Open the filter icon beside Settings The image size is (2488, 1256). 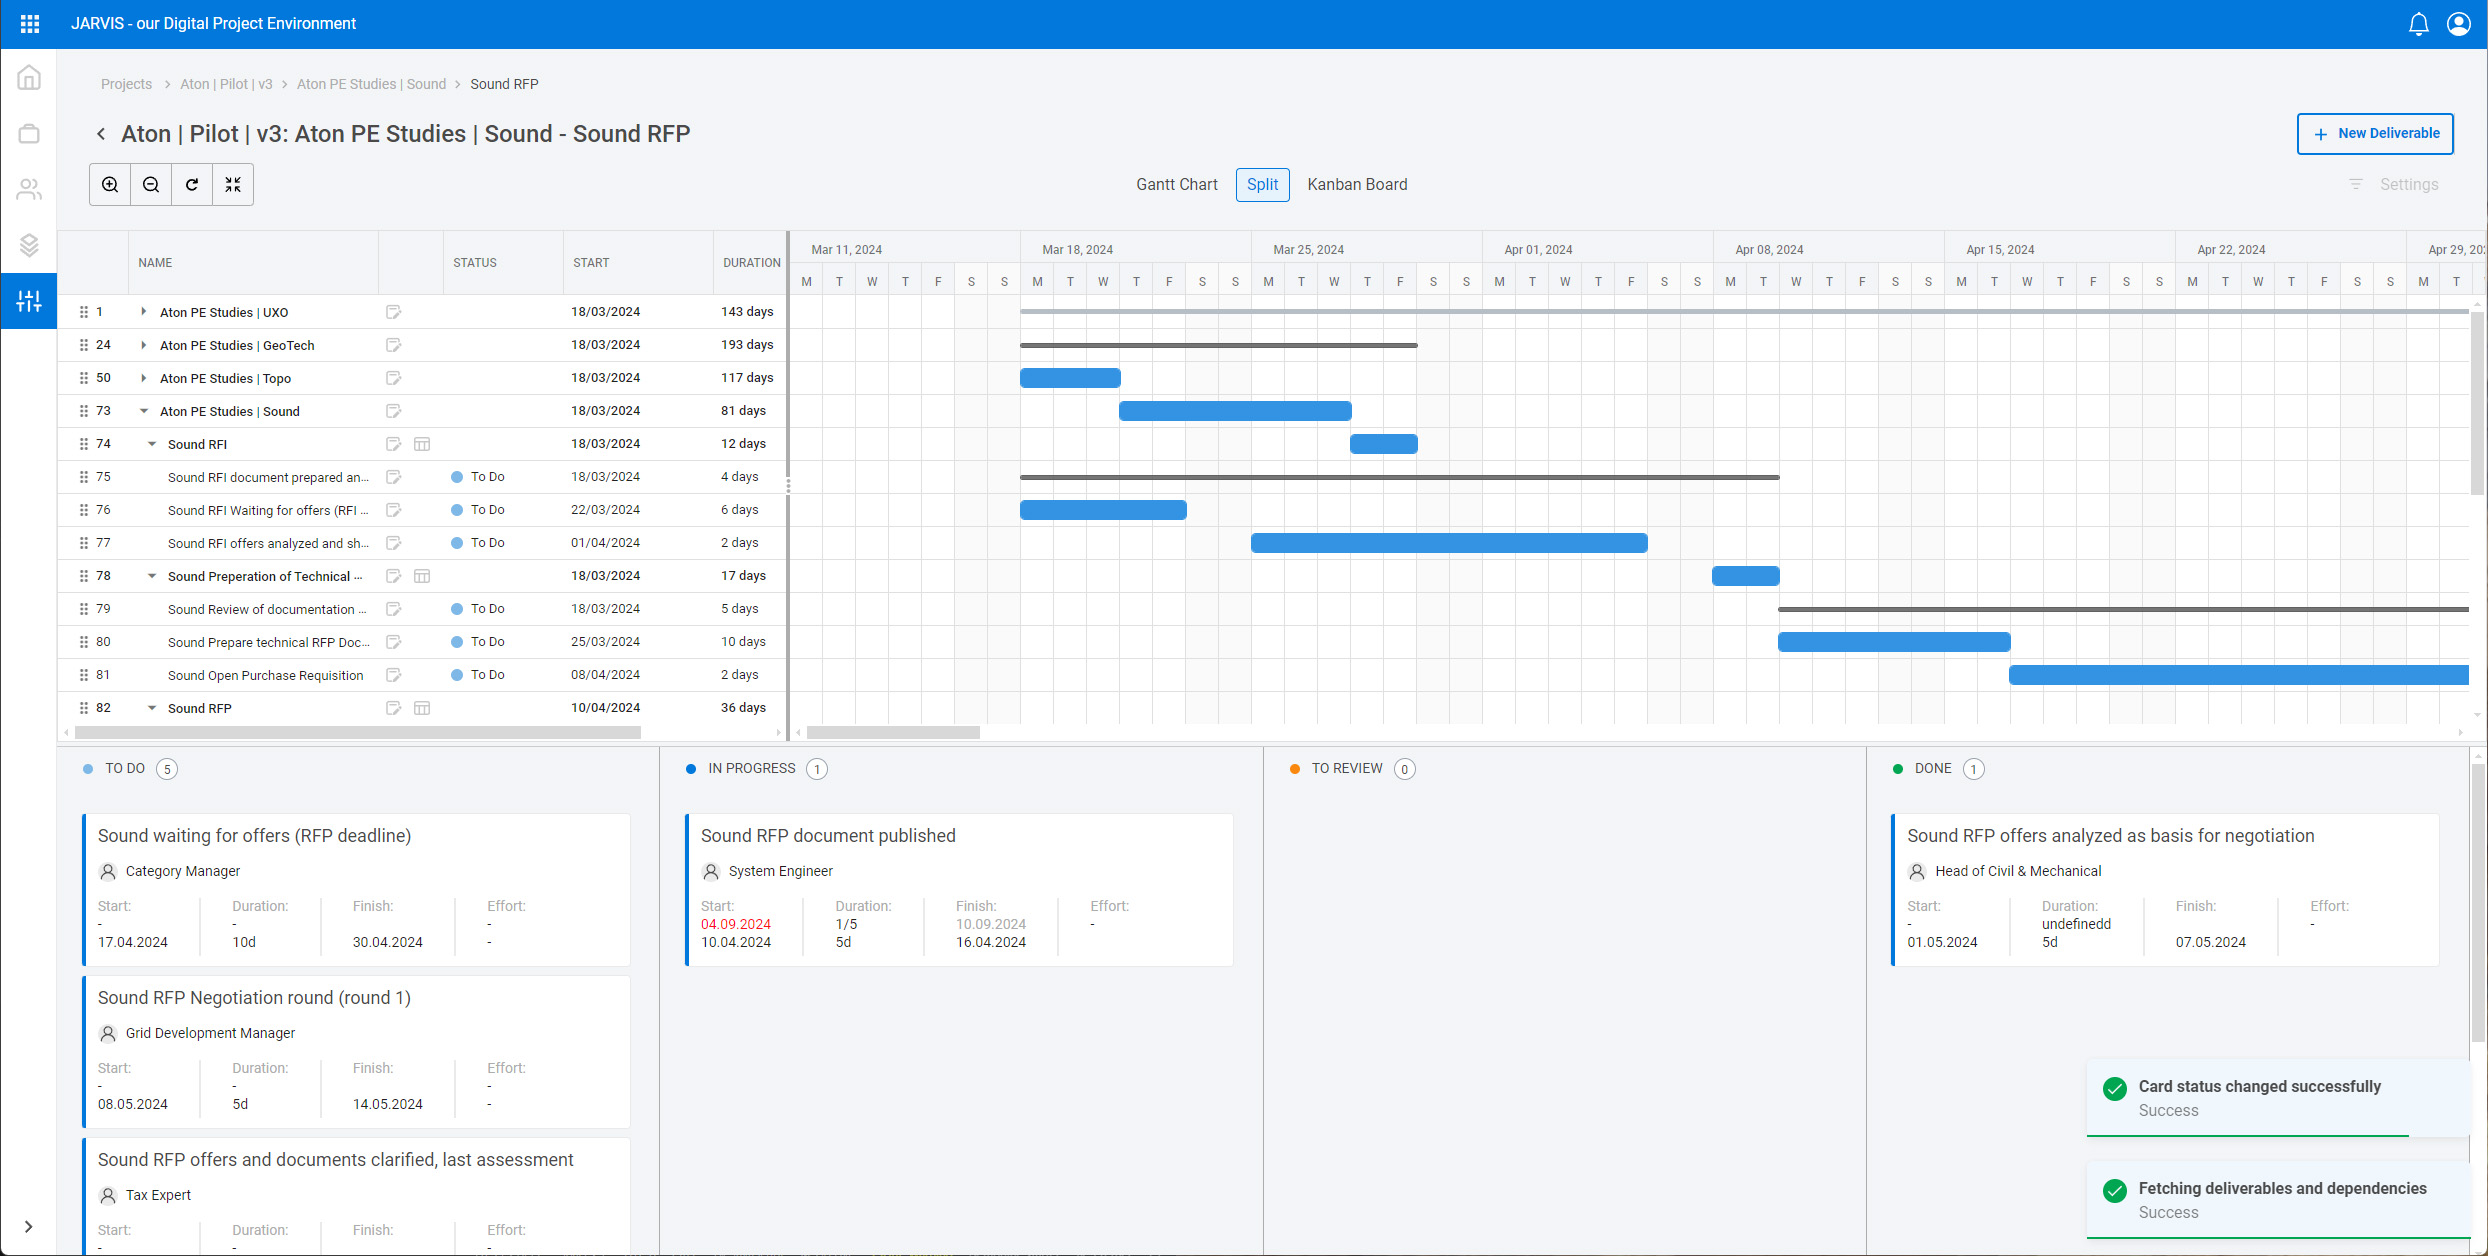(2356, 184)
